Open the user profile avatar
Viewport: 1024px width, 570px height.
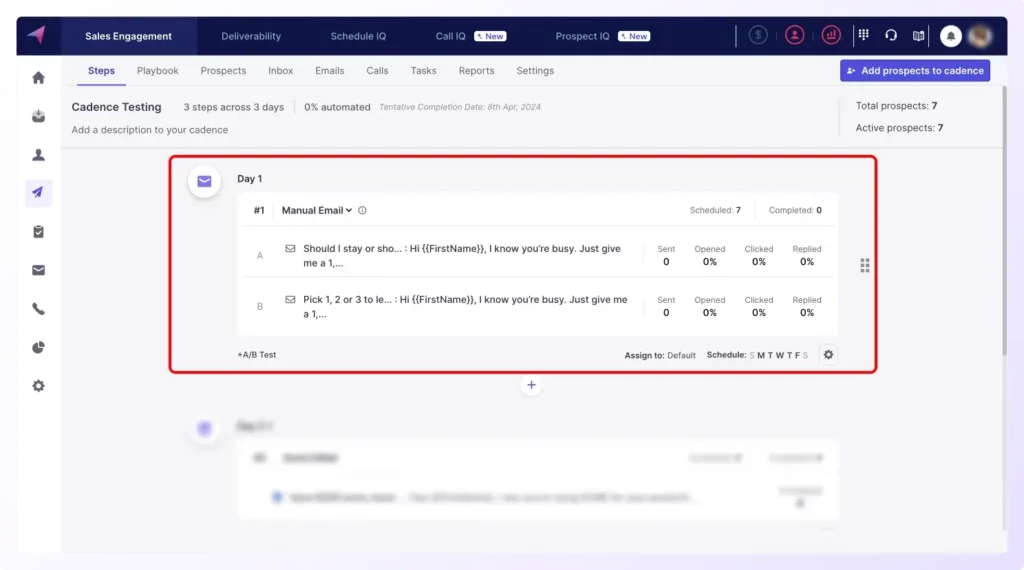(980, 36)
